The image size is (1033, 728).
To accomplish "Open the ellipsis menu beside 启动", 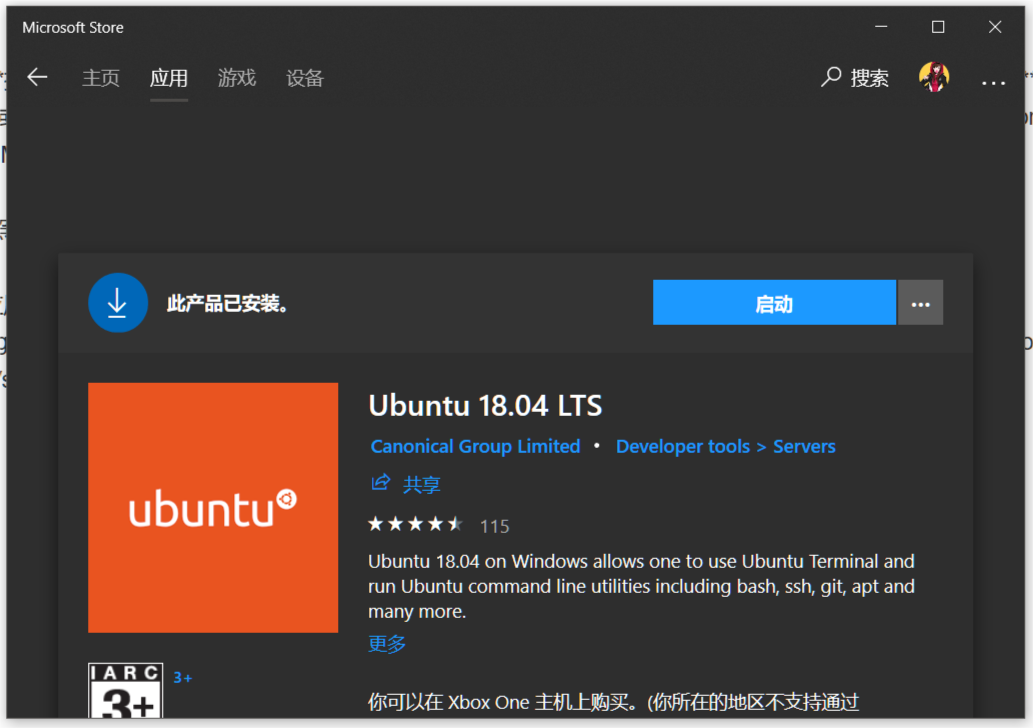I will point(920,302).
